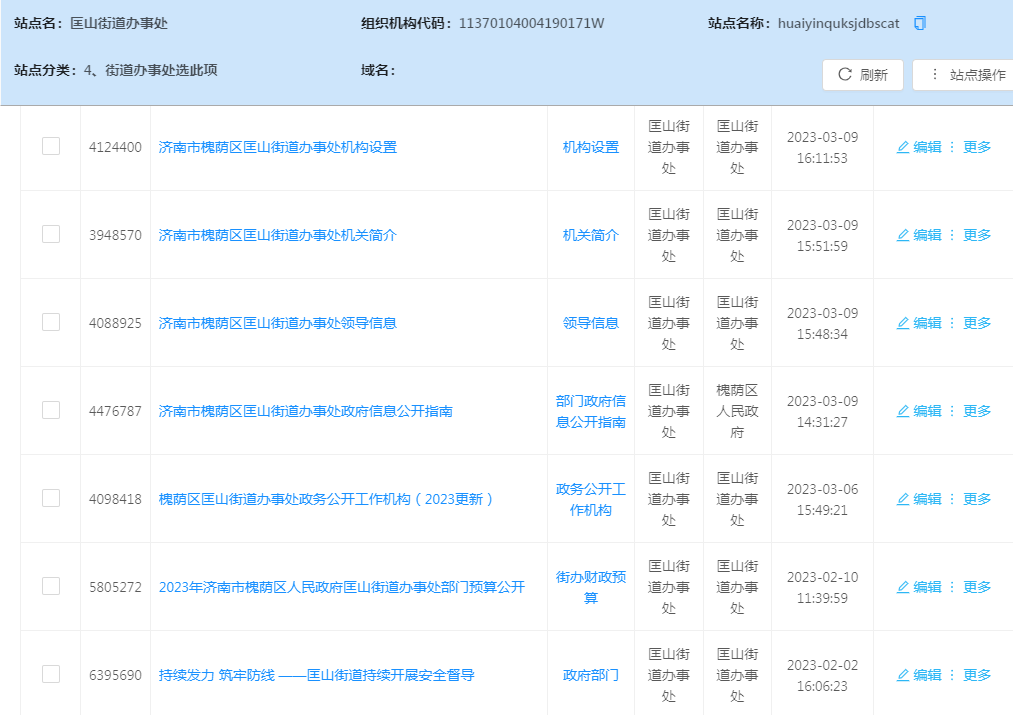The width and height of the screenshot is (1013, 715).
Task: Check the box for article 5805272
Action: click(x=51, y=586)
